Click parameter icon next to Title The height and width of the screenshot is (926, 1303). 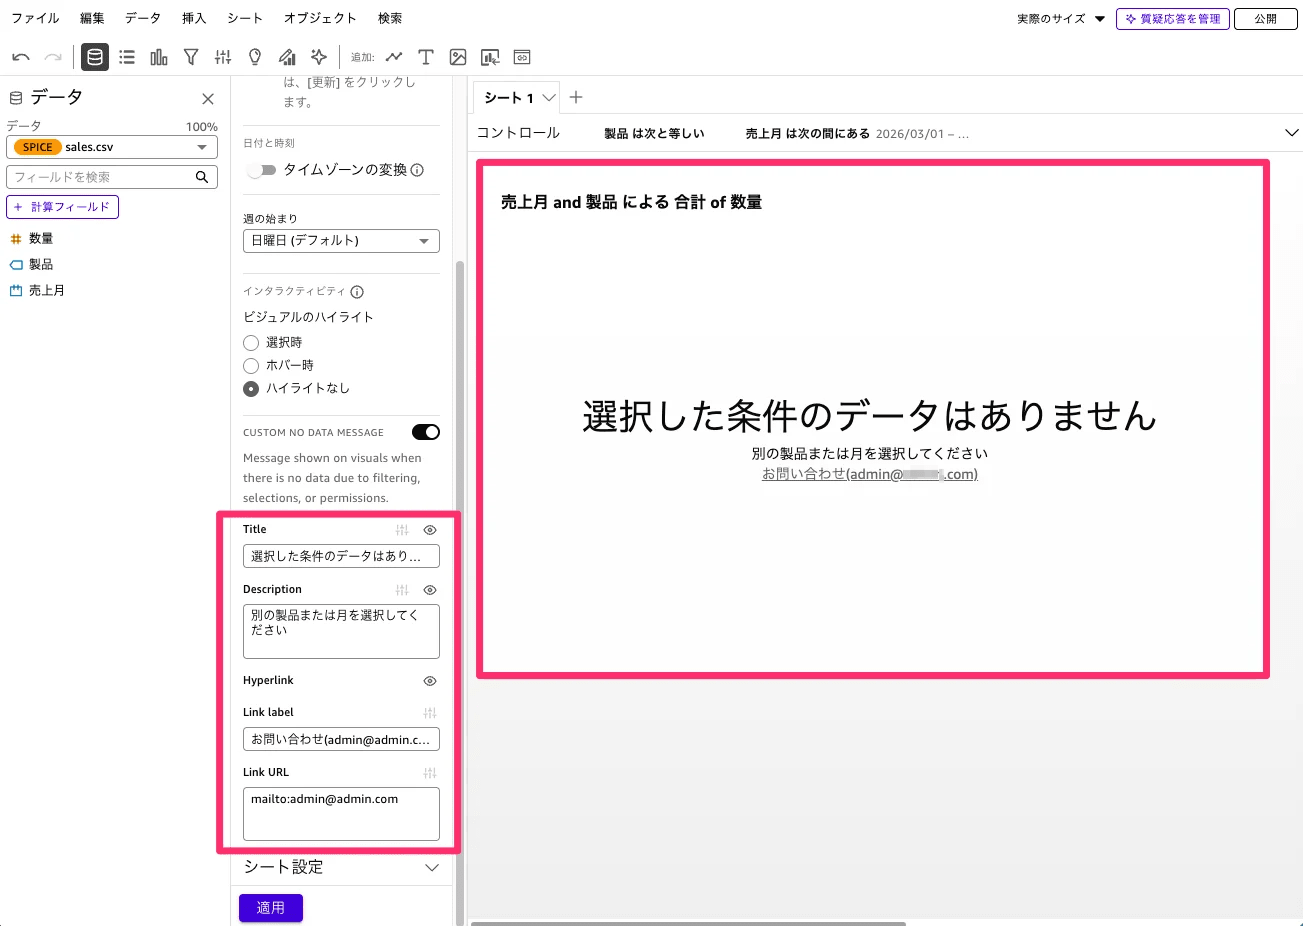pyautogui.click(x=402, y=530)
